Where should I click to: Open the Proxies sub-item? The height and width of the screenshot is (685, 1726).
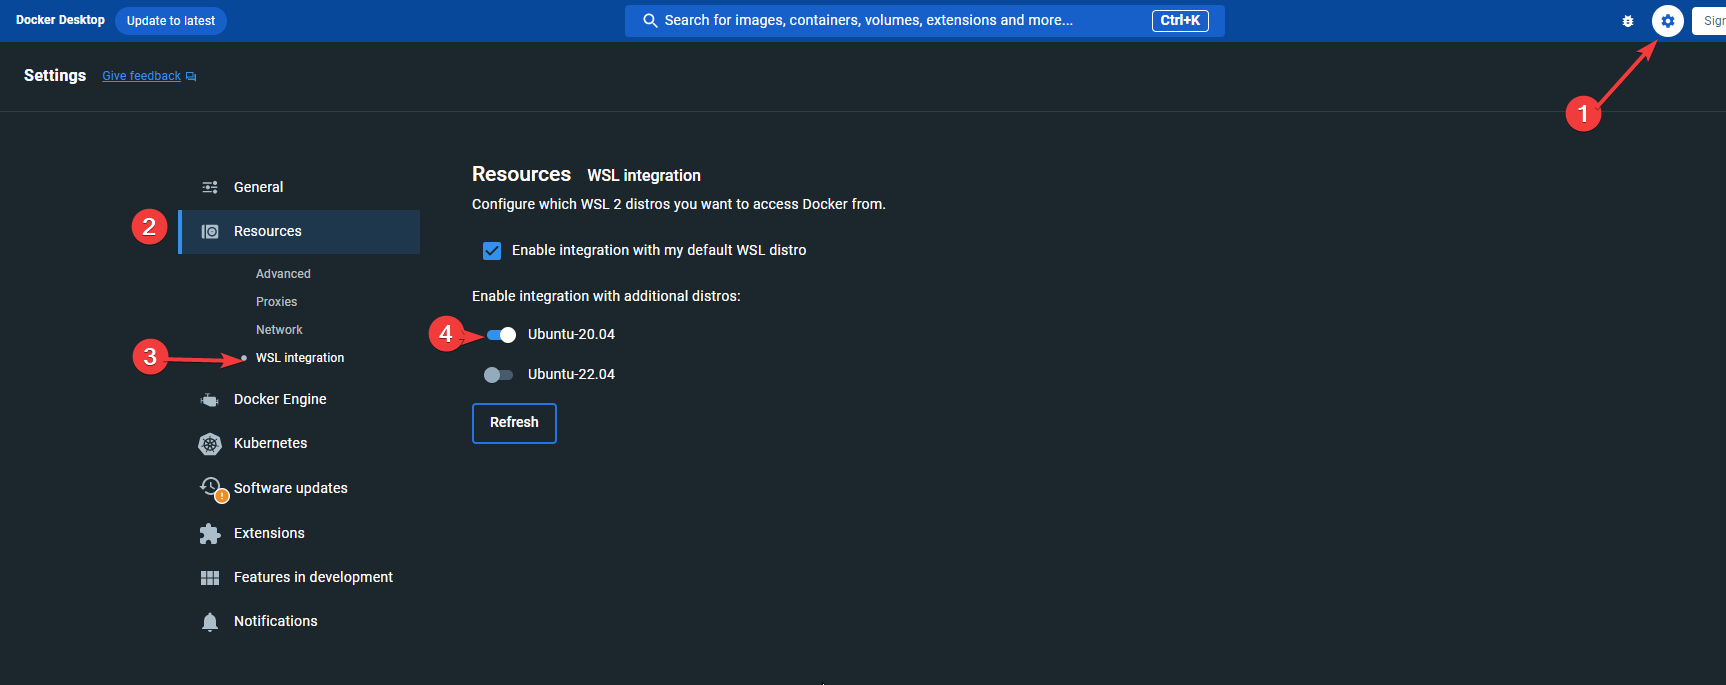coord(276,302)
